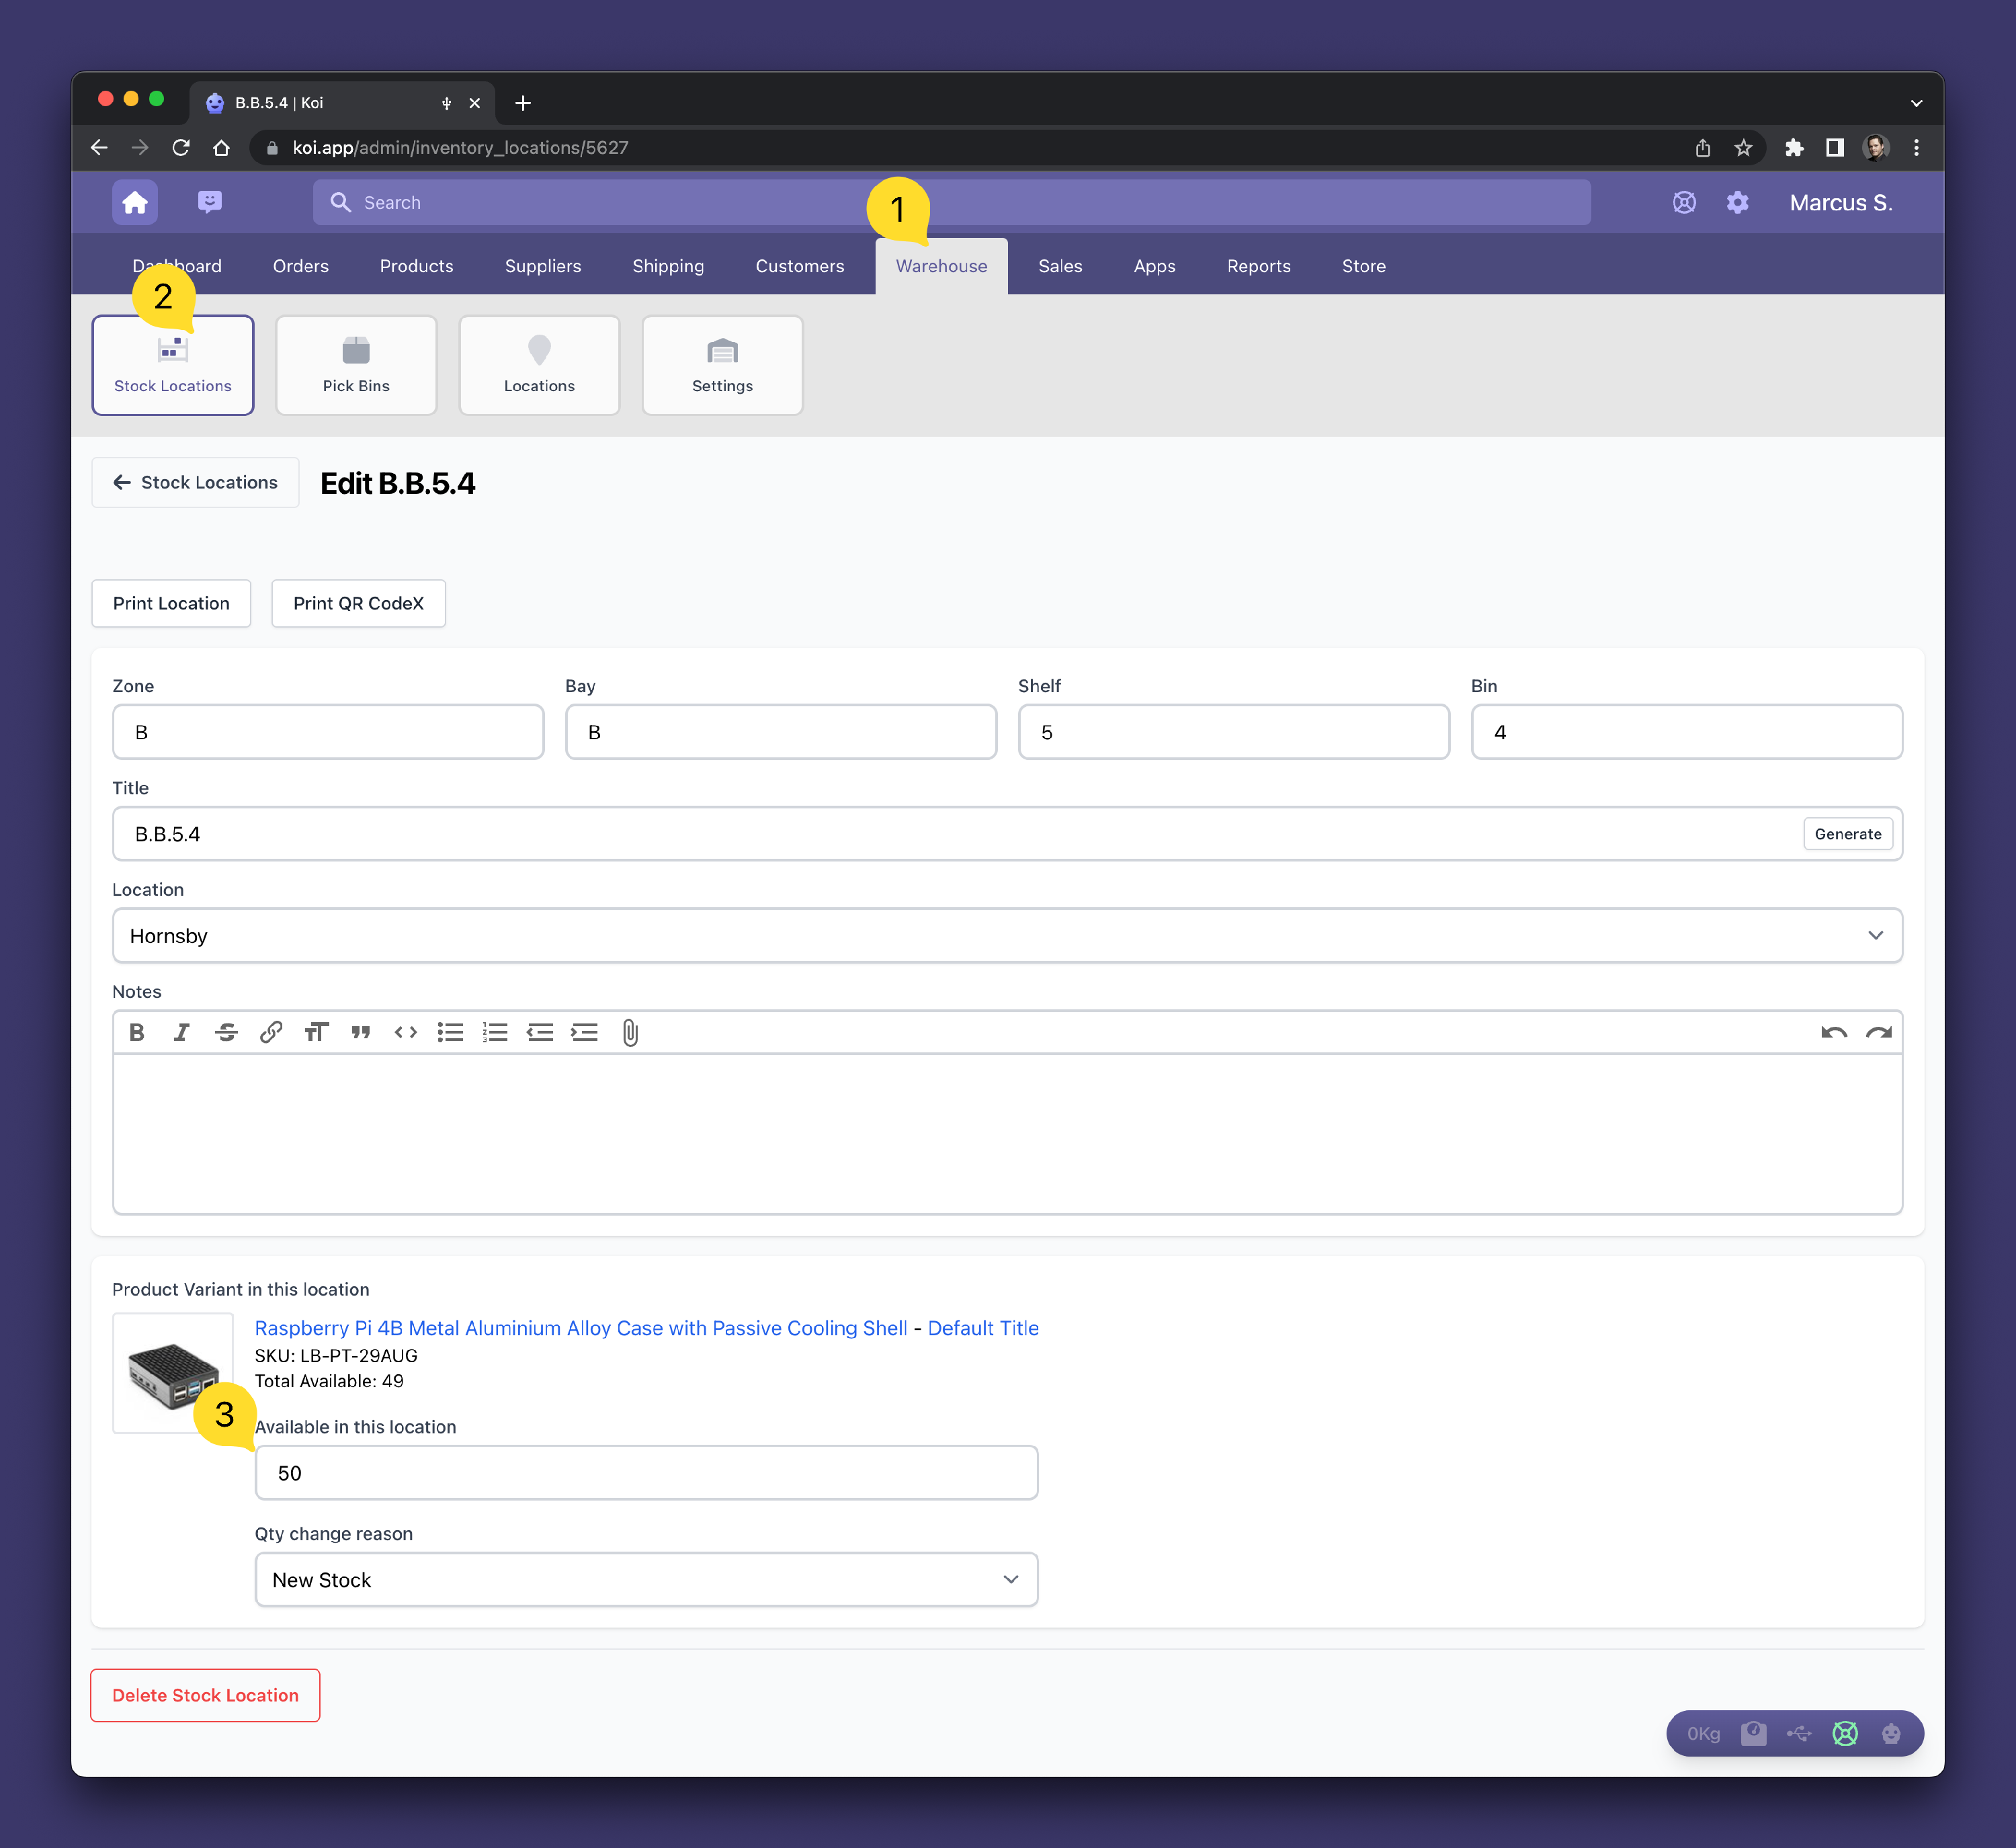Click the undo arrow in Notes editor
Image resolution: width=2016 pixels, height=1848 pixels.
(1833, 1032)
